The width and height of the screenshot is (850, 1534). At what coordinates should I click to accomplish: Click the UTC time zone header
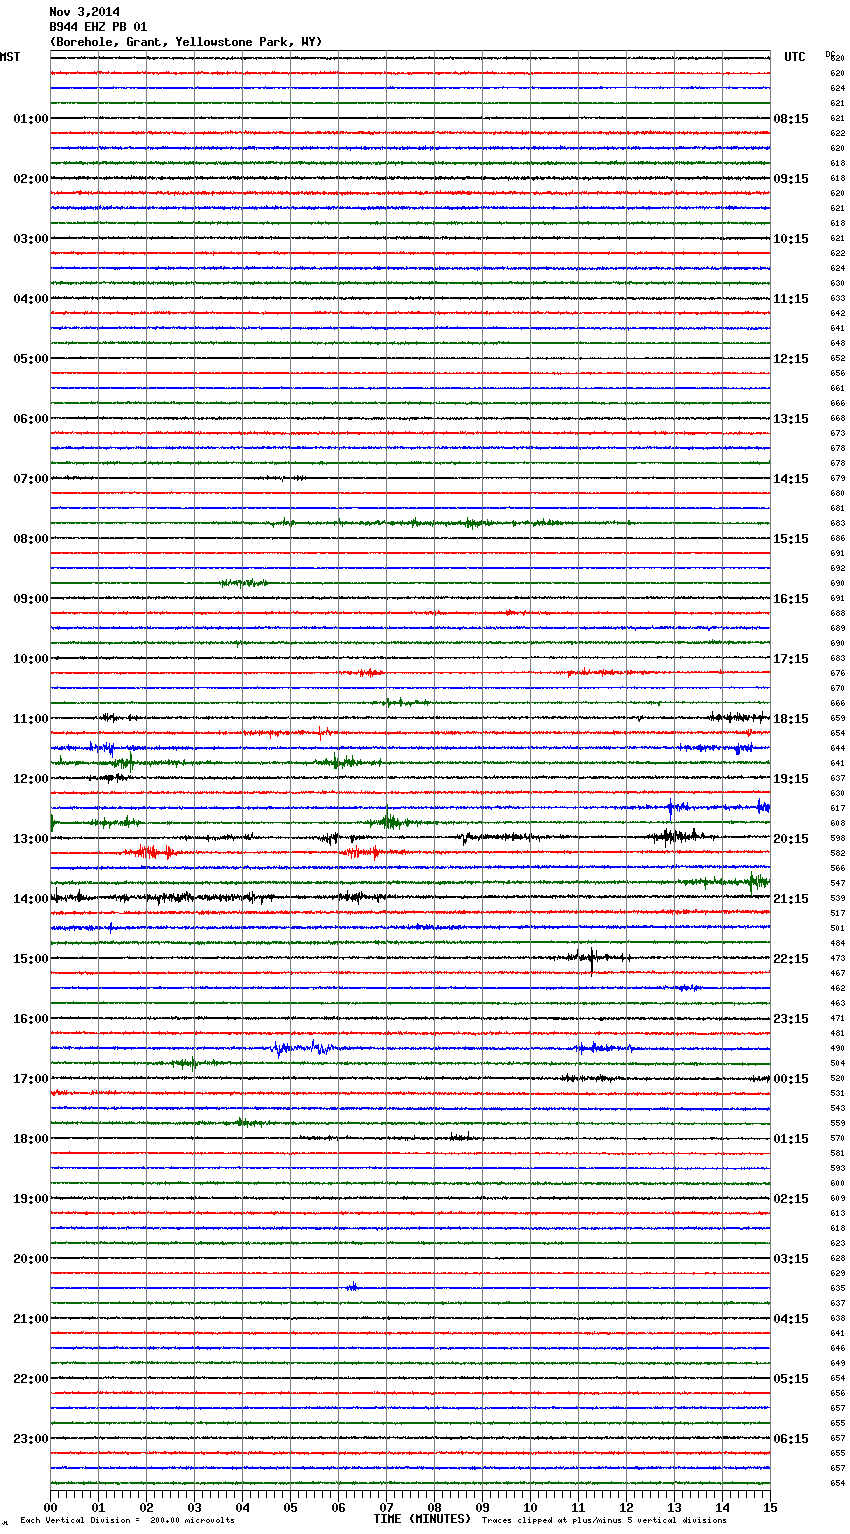[x=795, y=57]
